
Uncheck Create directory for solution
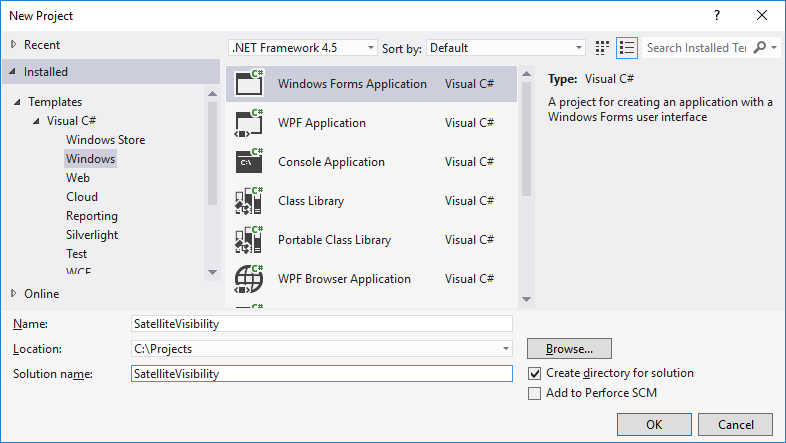[x=535, y=373]
